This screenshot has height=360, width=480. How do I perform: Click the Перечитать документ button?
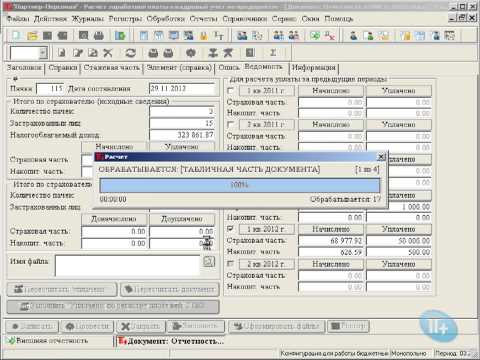pos(170,289)
